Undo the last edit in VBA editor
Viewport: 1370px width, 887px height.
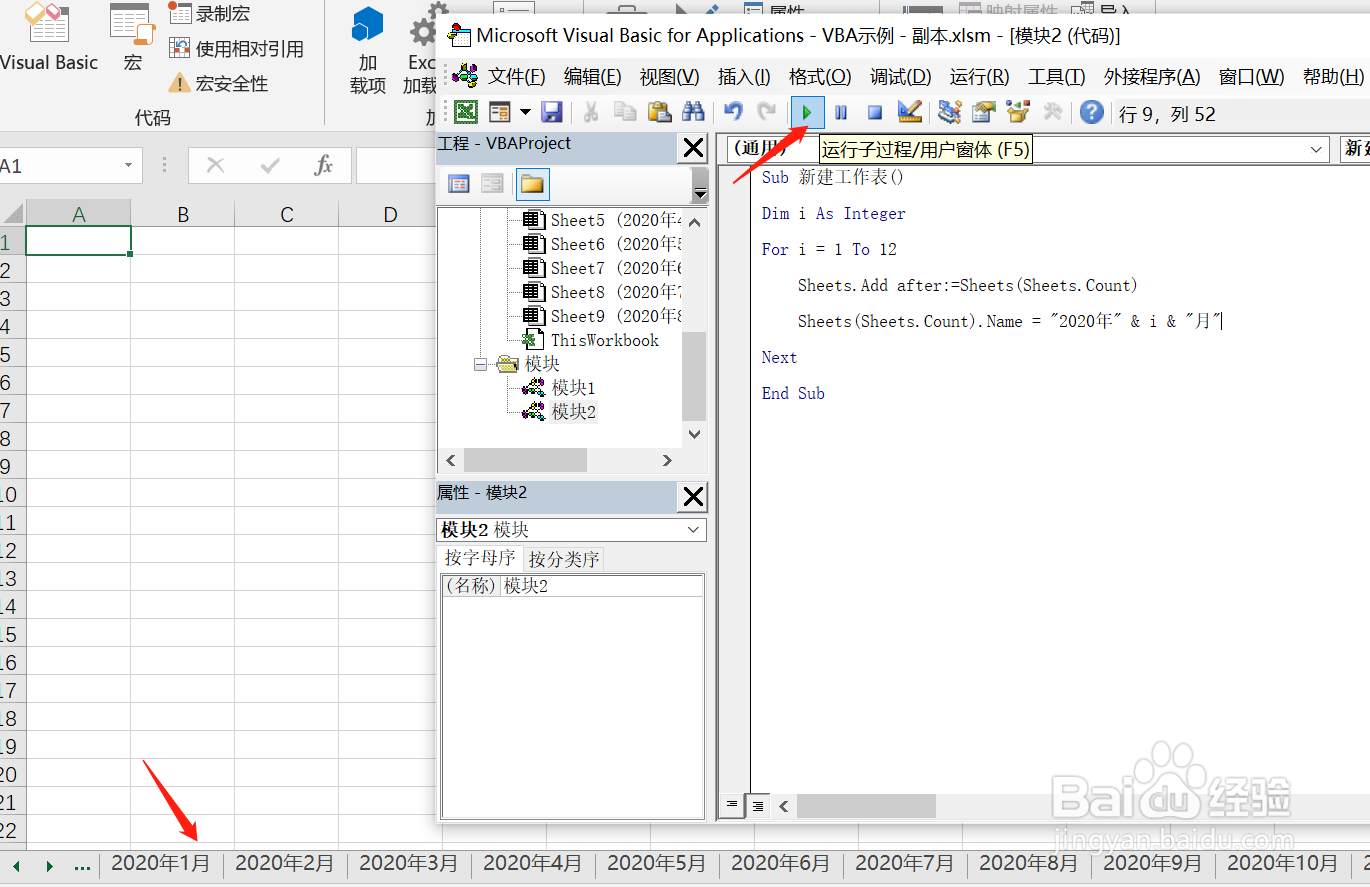(733, 112)
